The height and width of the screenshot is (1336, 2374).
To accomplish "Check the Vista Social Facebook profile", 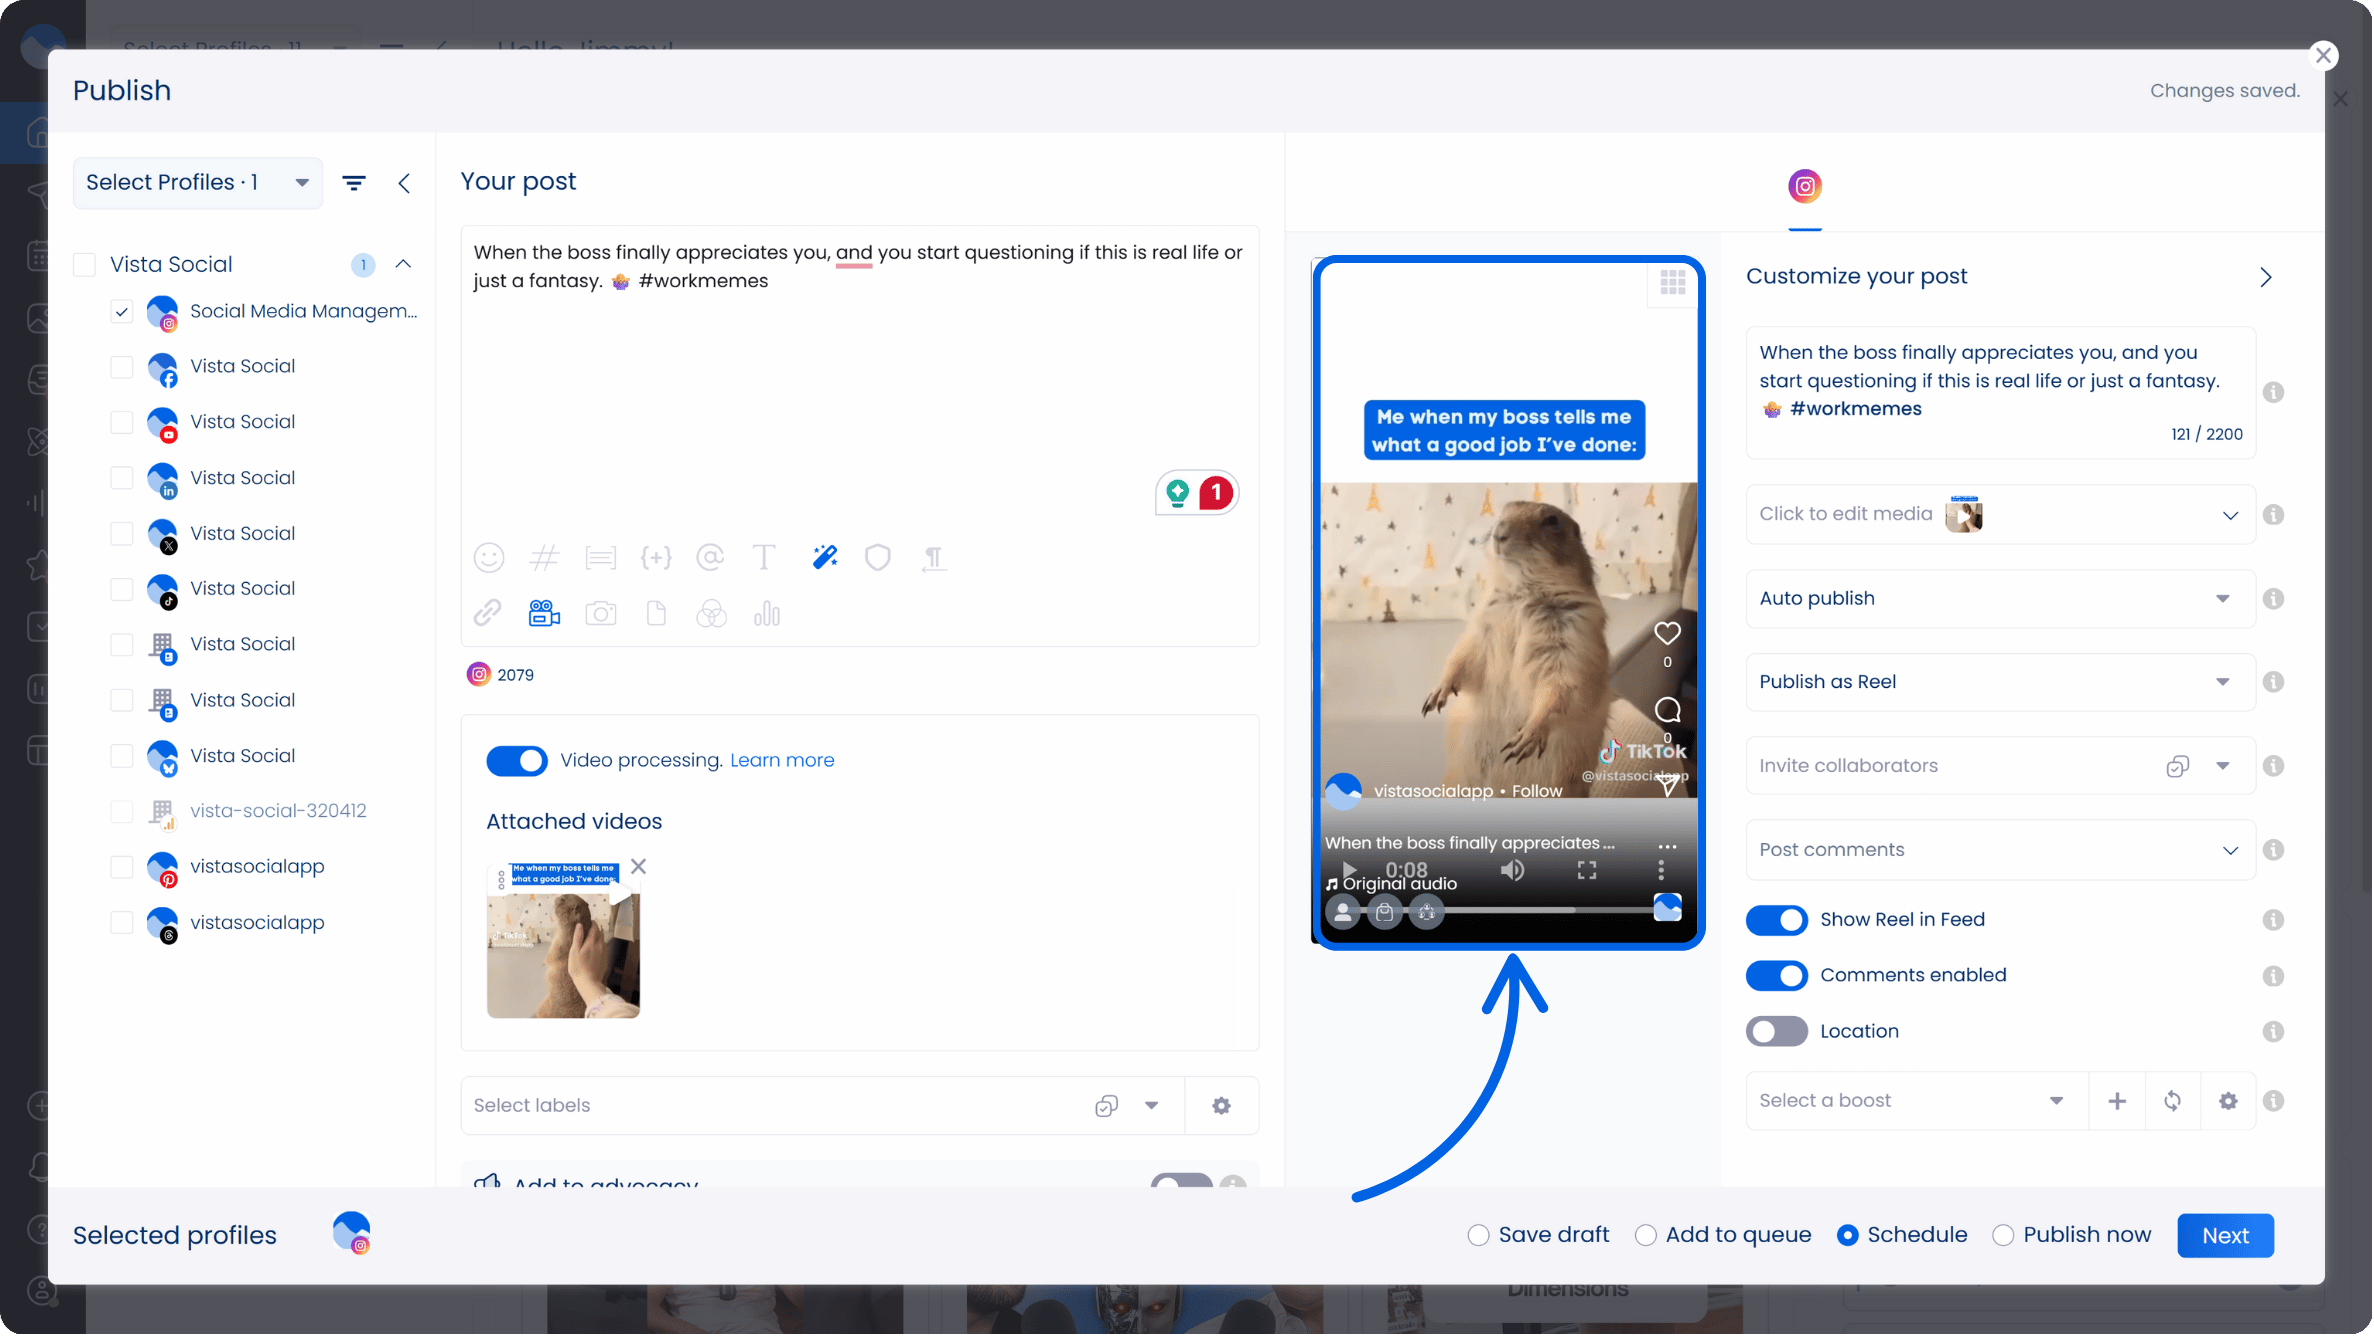I will tap(122, 367).
